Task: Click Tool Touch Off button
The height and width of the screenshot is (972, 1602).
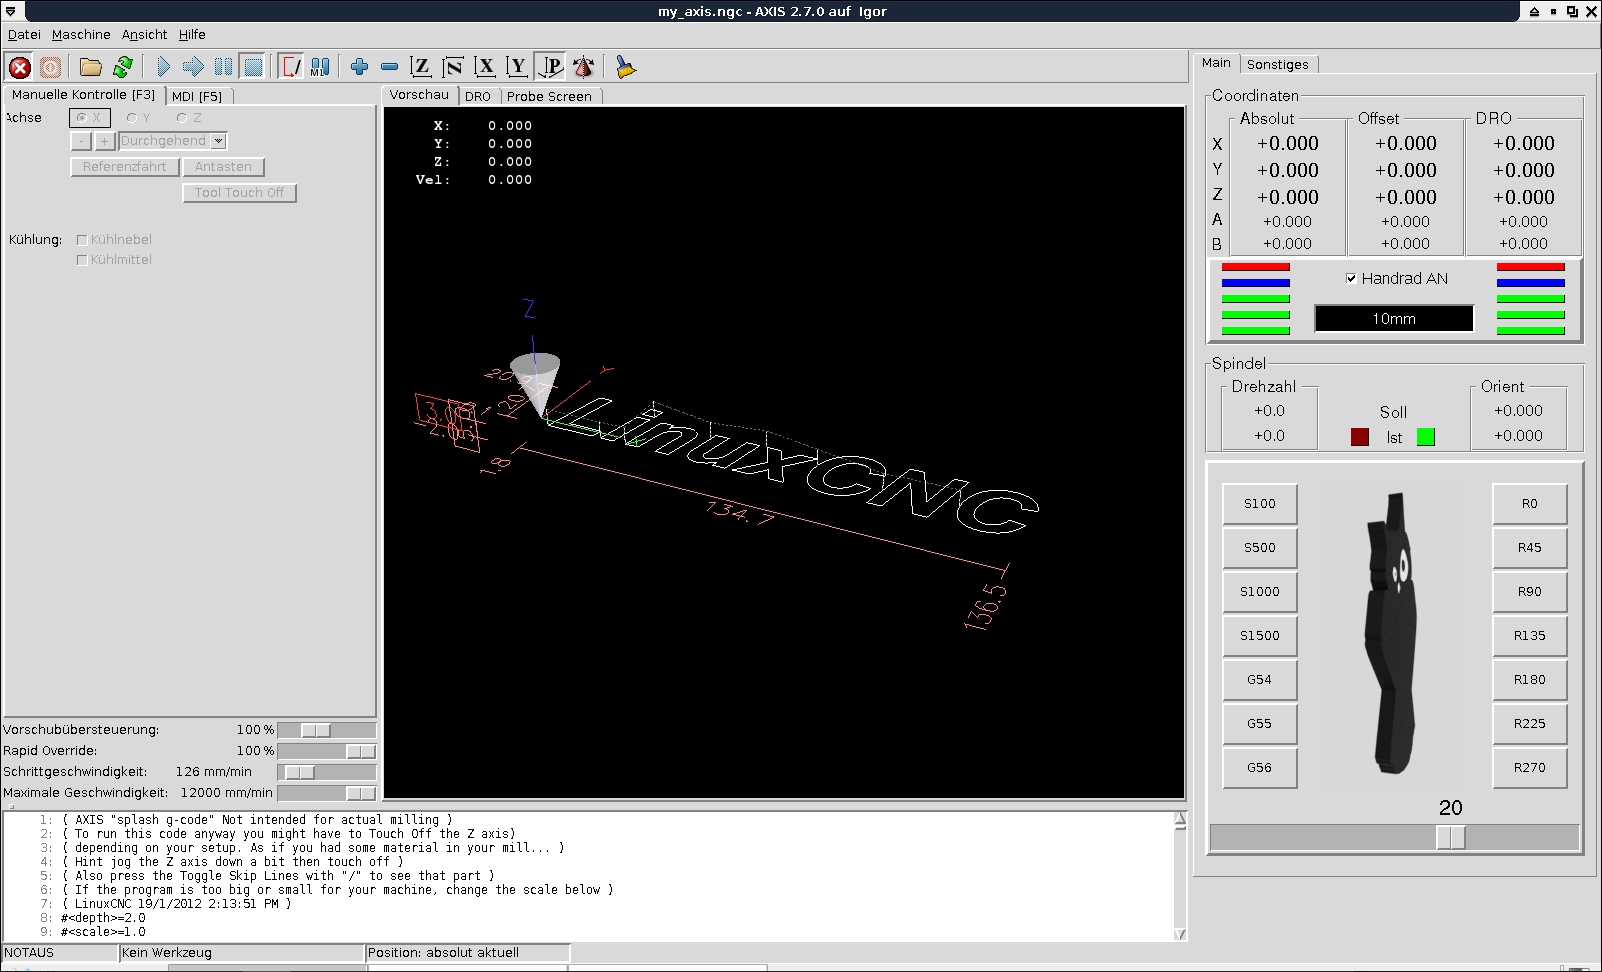Action: tap(239, 193)
